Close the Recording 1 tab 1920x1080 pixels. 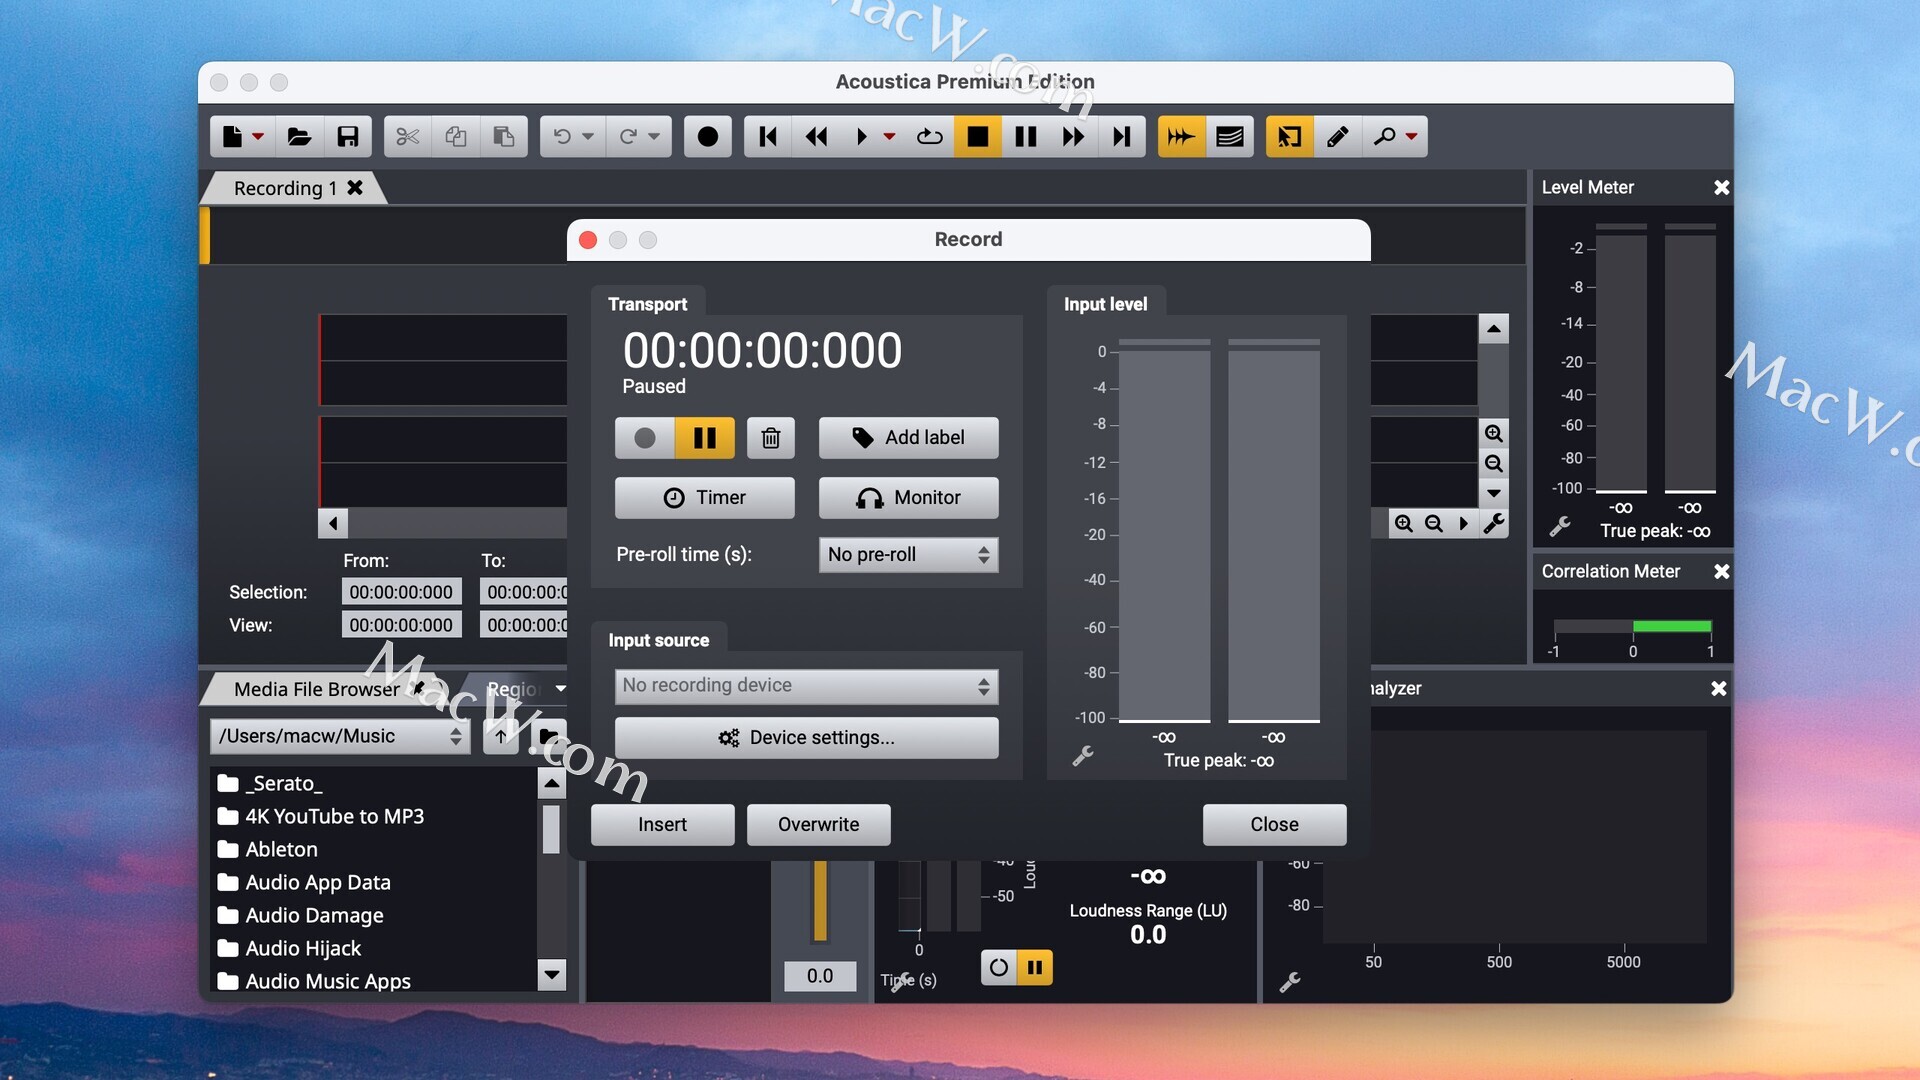(x=355, y=188)
